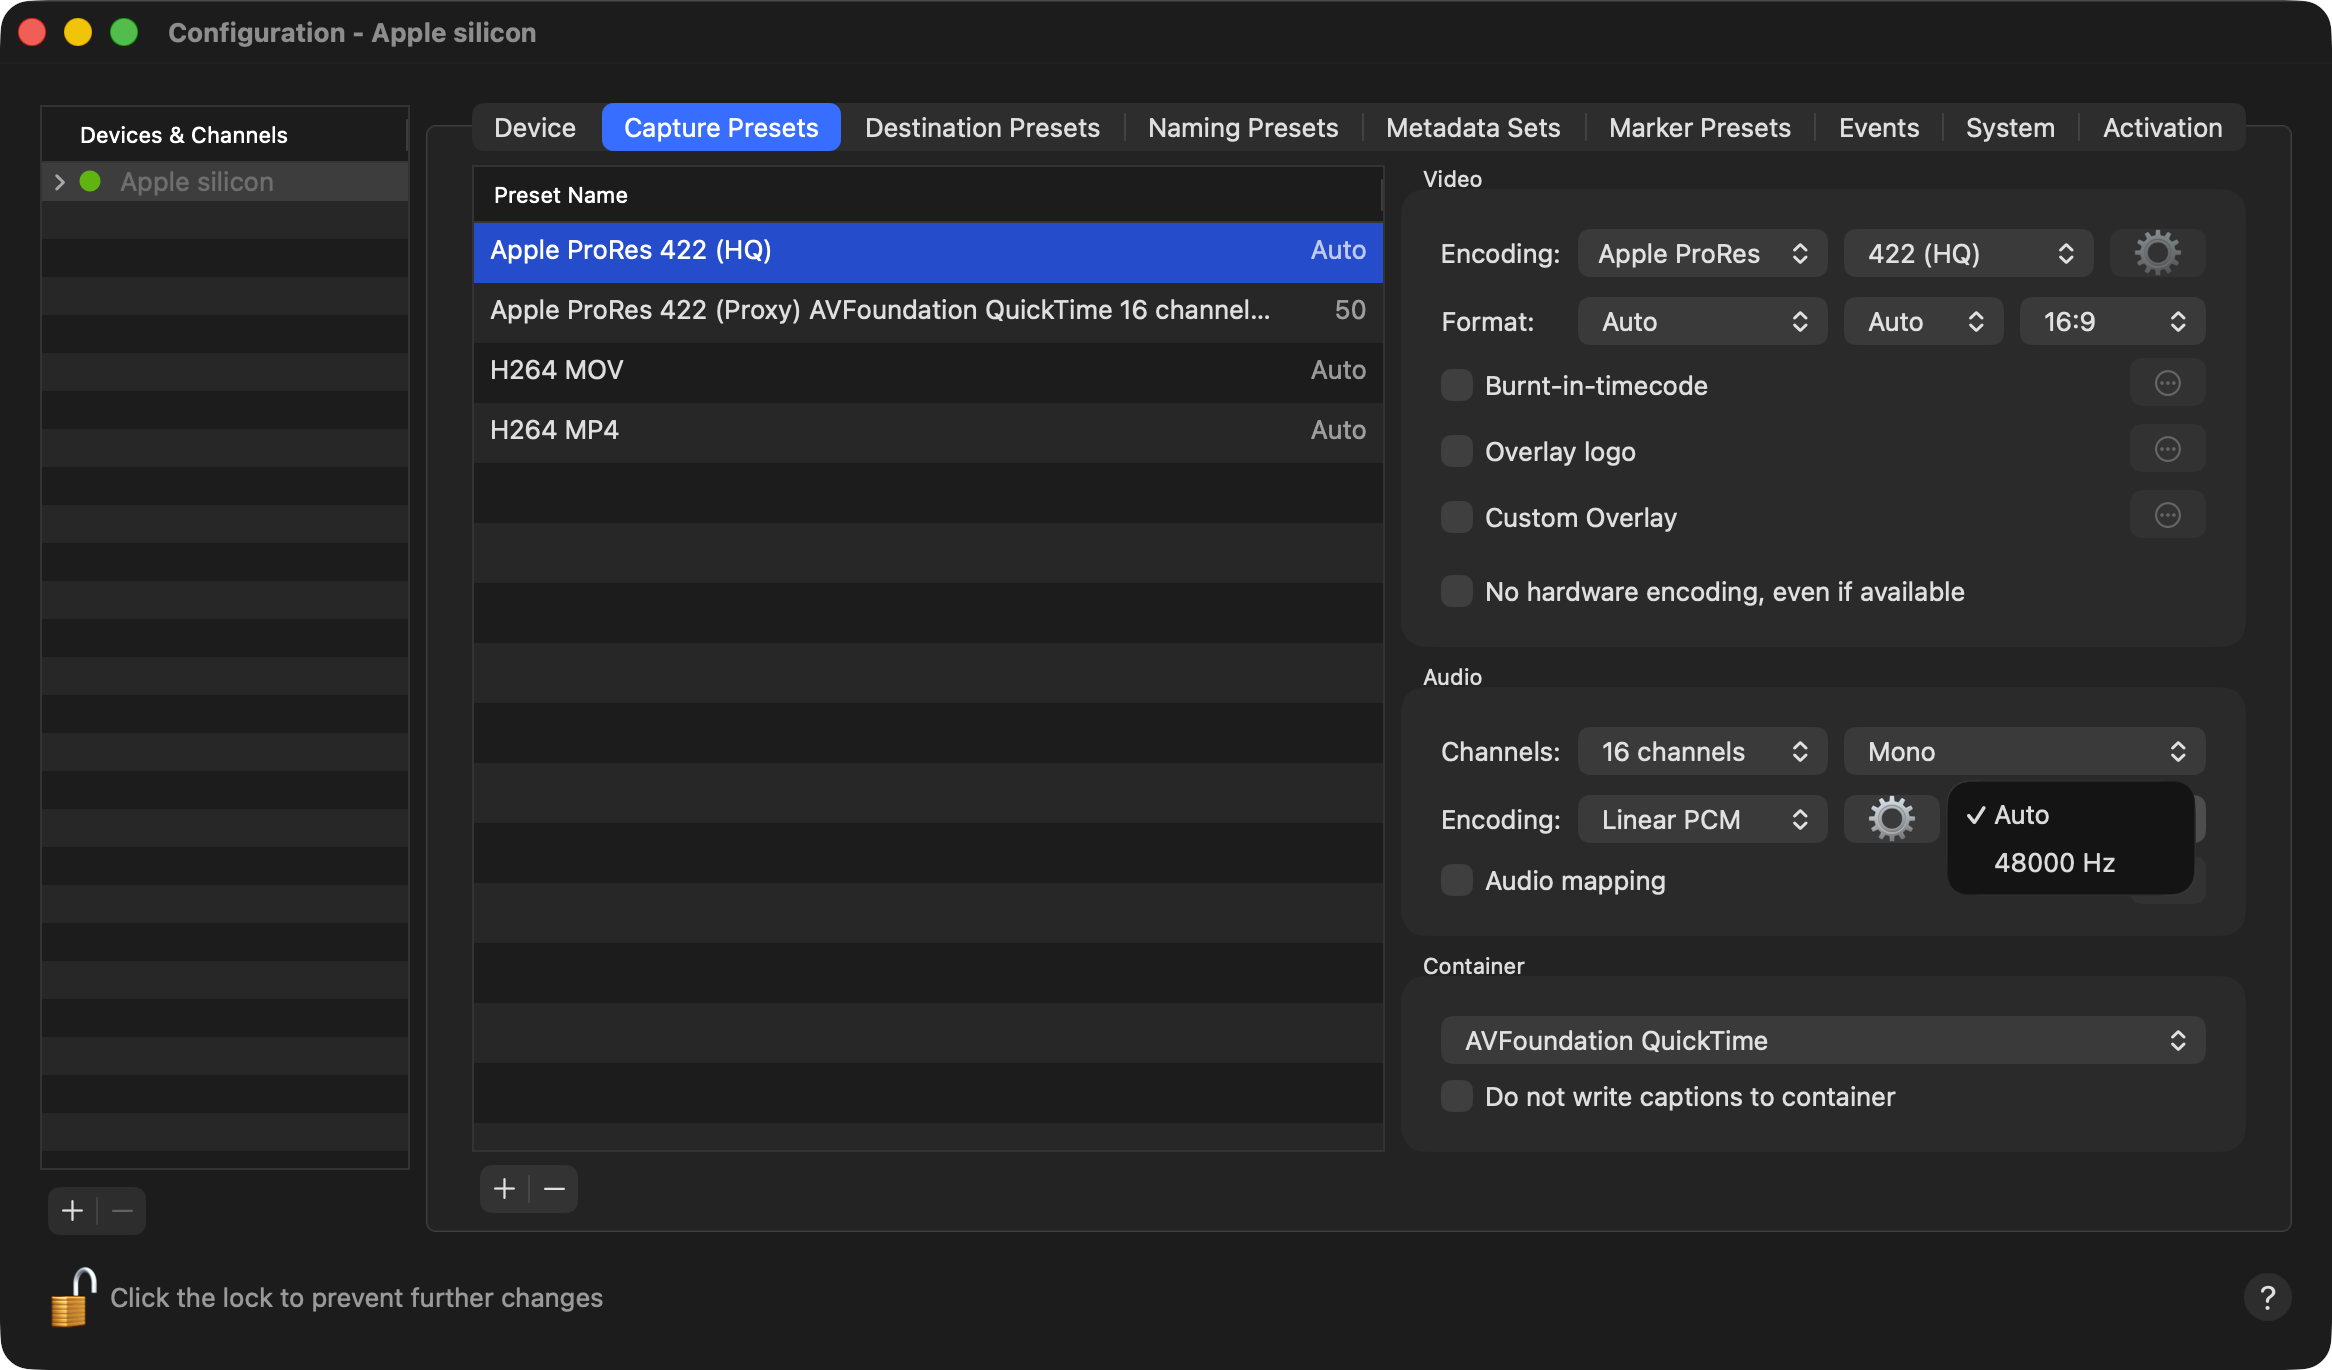Enable Audio mapping checkbox
This screenshot has width=2332, height=1370.
(x=1456, y=880)
